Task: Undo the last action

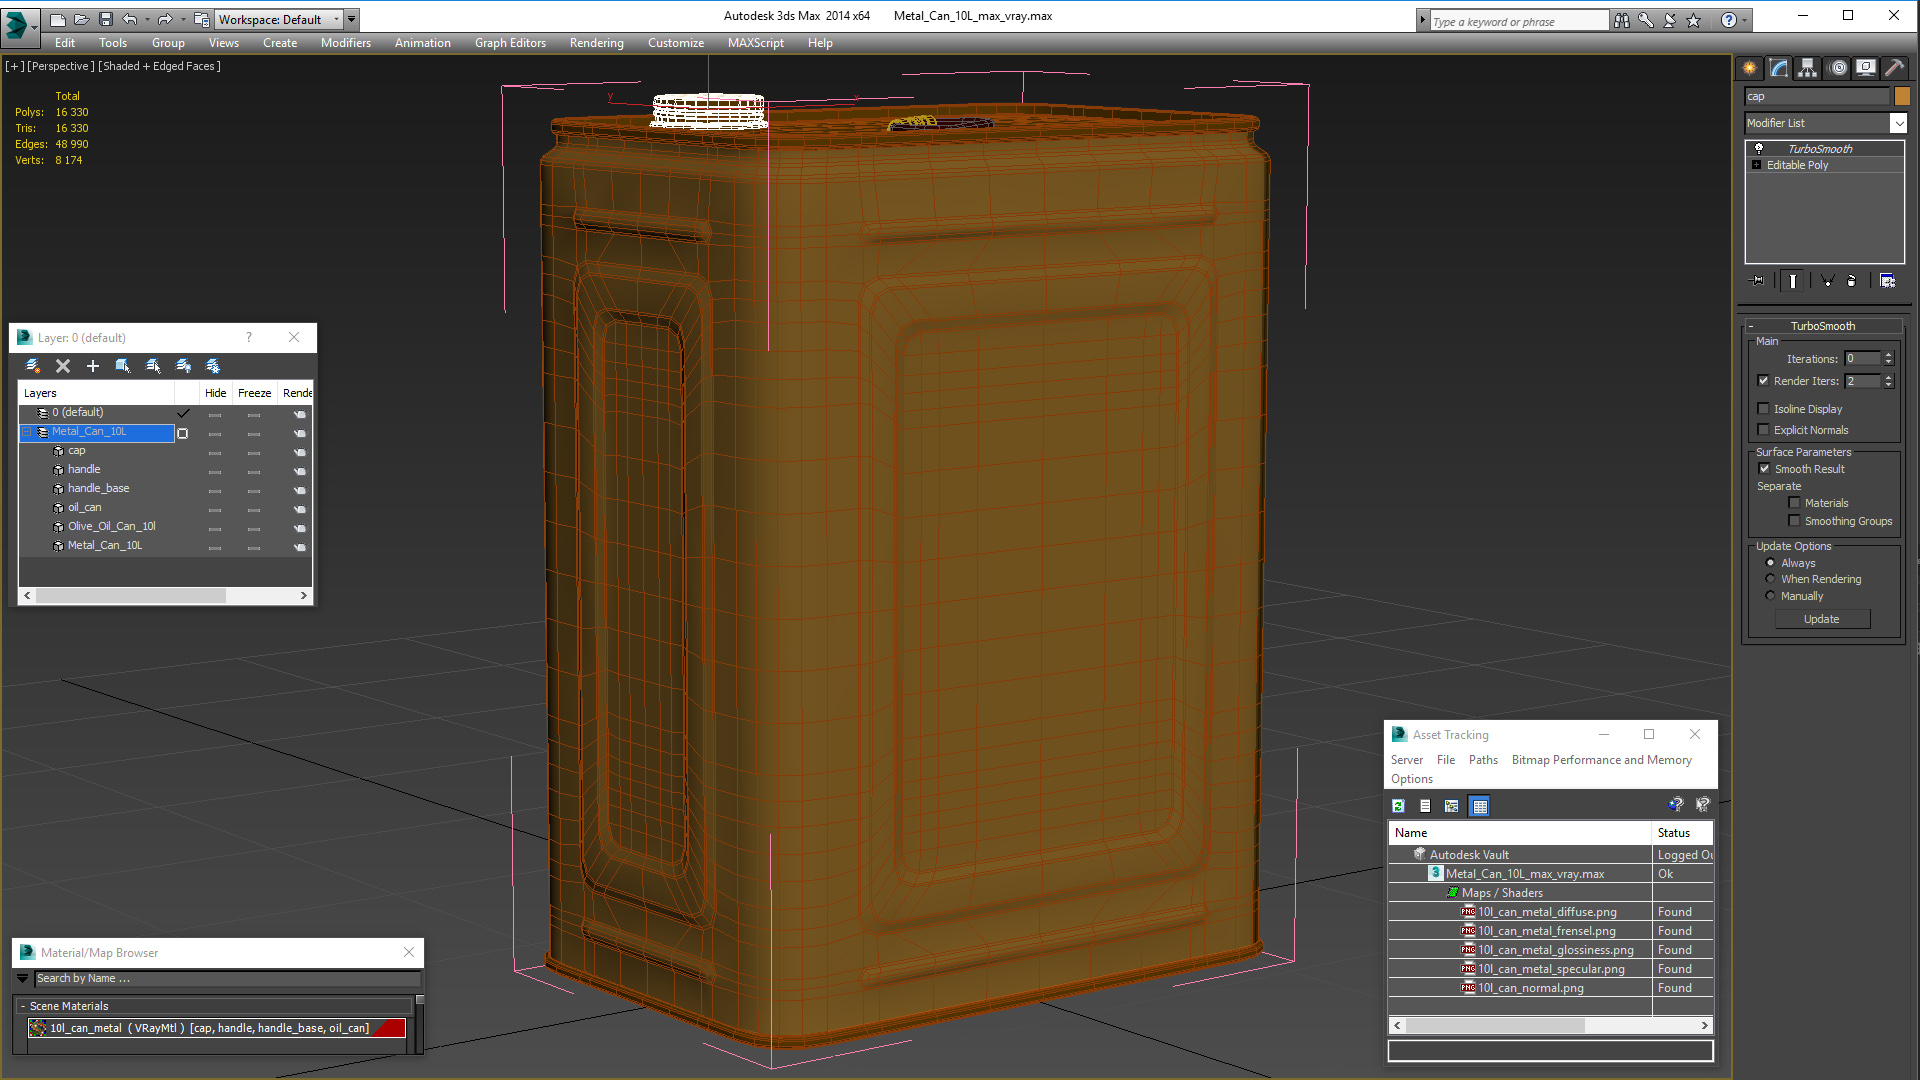Action: point(129,19)
